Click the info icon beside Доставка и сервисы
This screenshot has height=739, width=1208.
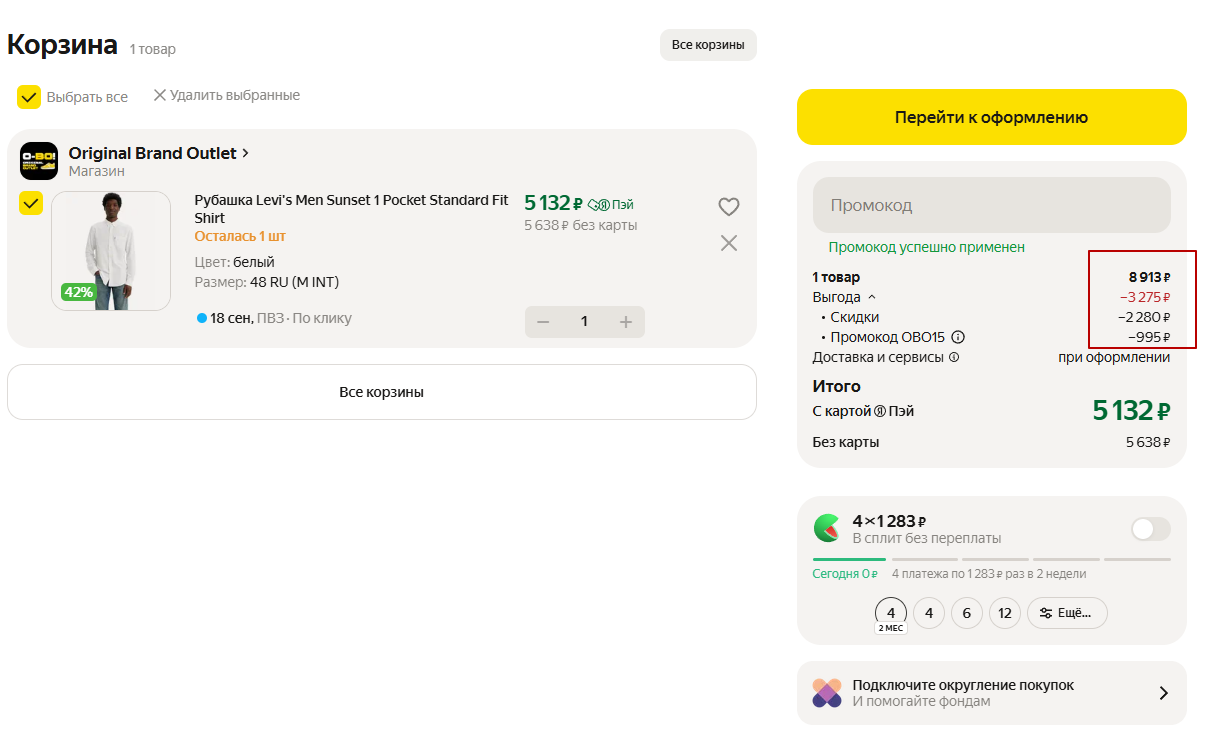point(954,357)
